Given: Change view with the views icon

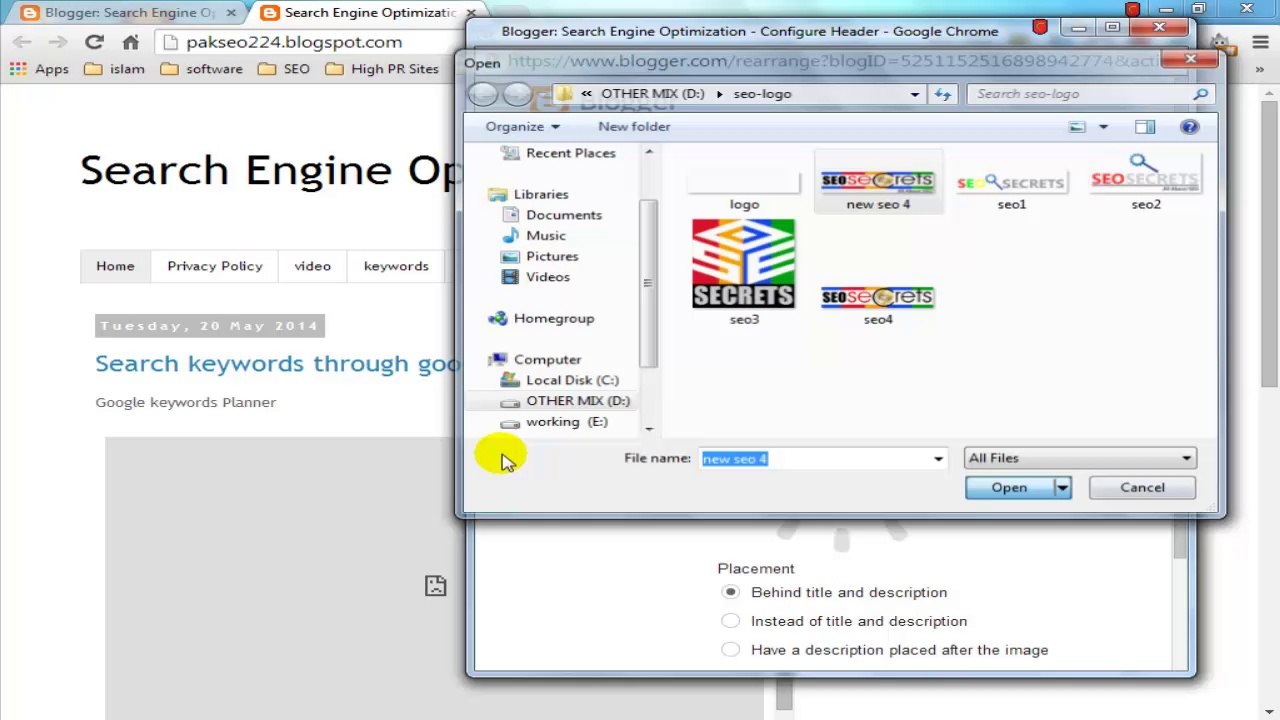Looking at the screenshot, I should pyautogui.click(x=1077, y=127).
